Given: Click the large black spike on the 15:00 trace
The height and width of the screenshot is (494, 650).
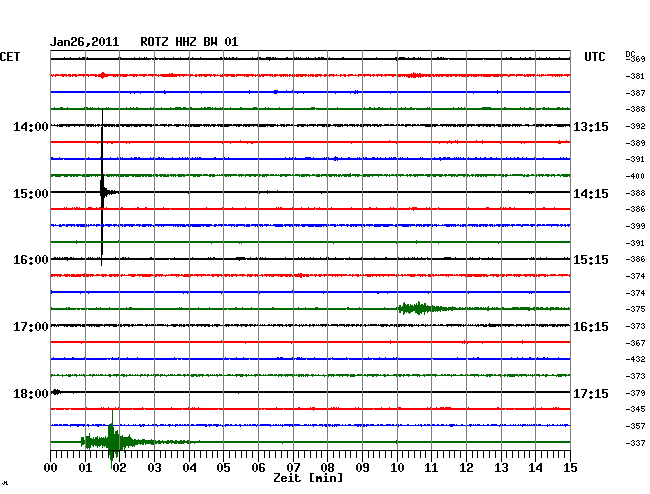Looking at the screenshot, I should [x=102, y=189].
